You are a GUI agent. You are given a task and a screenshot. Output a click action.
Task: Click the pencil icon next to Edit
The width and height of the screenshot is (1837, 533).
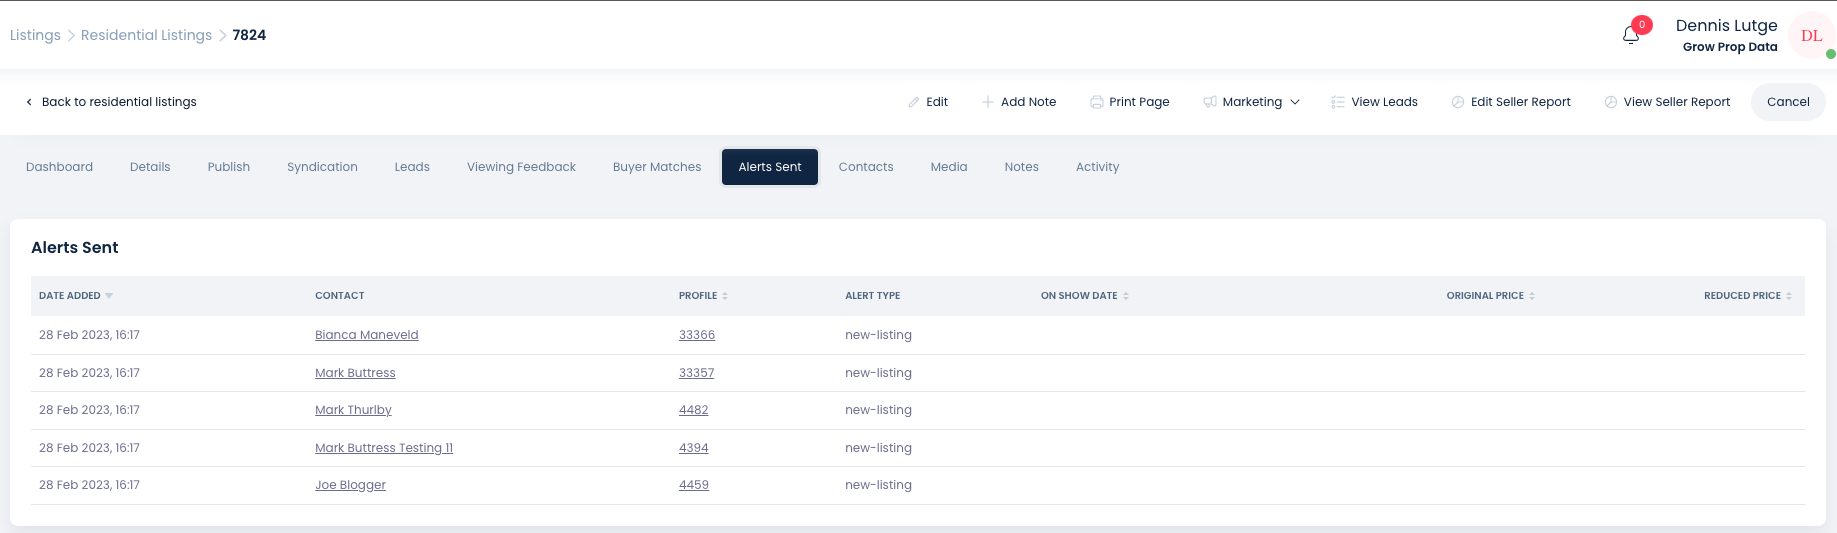[914, 102]
